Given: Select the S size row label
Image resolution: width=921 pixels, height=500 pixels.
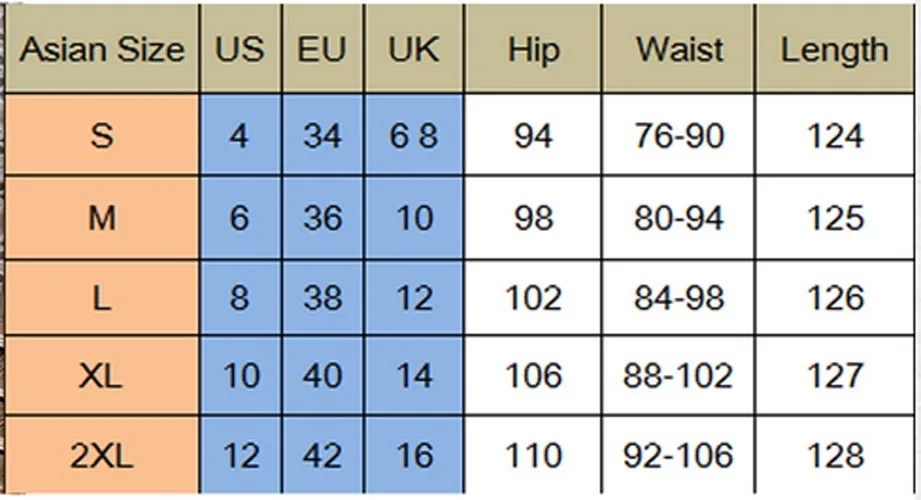Looking at the screenshot, I should 102,134.
